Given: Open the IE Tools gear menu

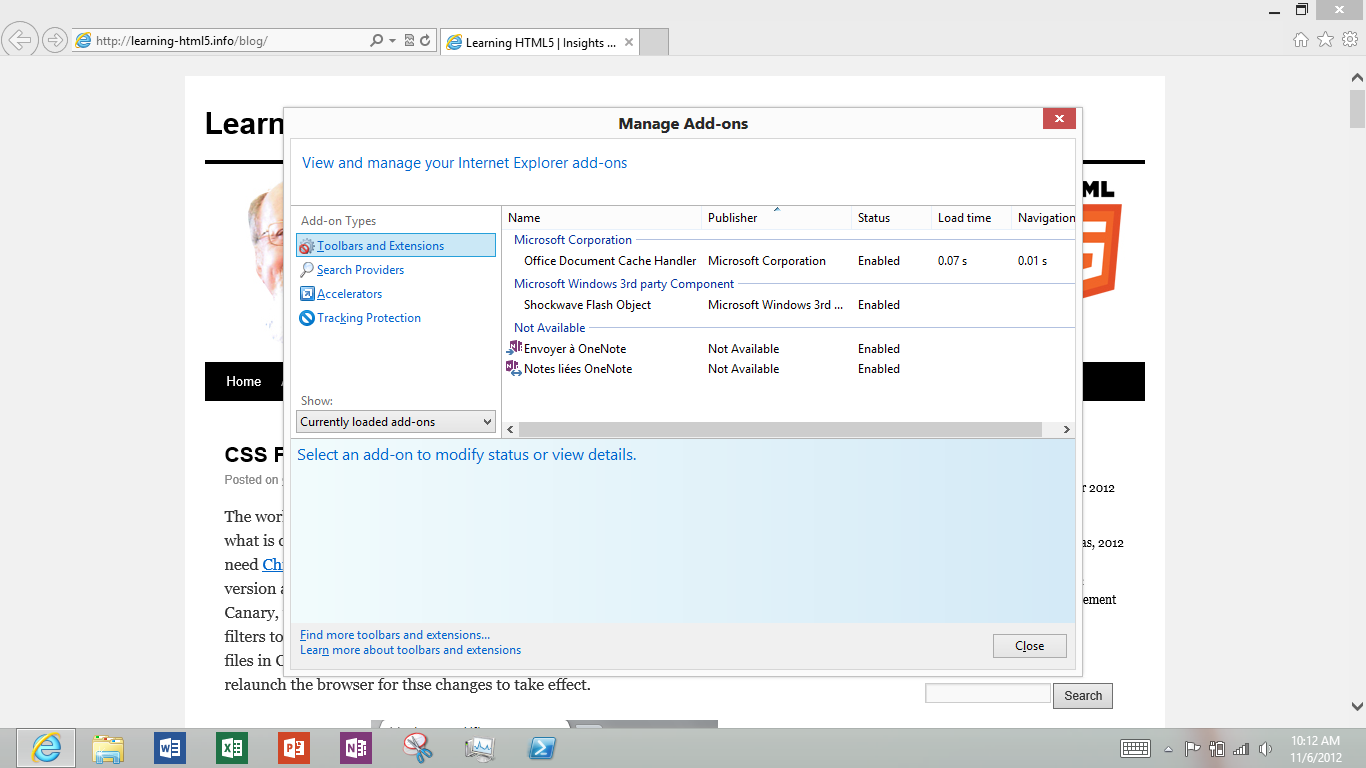Looking at the screenshot, I should tap(1350, 40).
